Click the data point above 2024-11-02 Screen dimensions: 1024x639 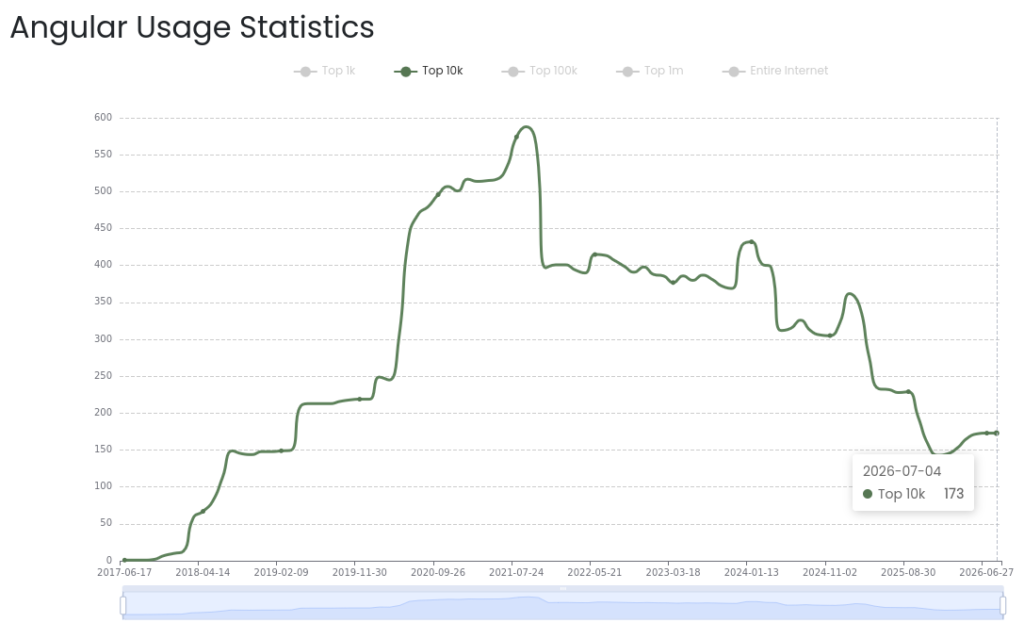[x=830, y=335]
